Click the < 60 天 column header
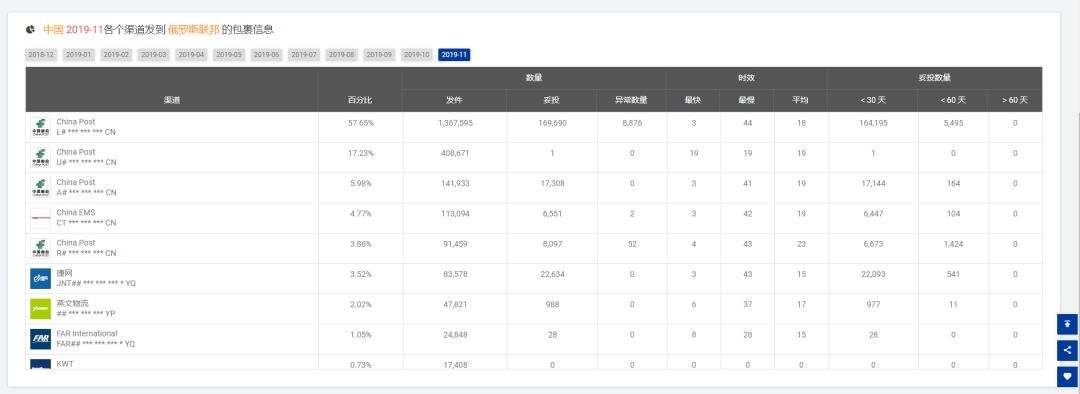 pyautogui.click(x=953, y=101)
